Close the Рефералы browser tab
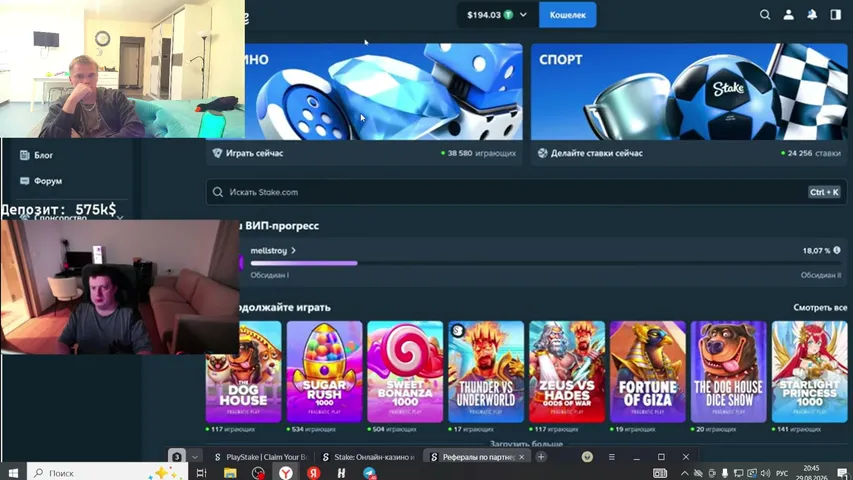Screen dimensions: 853x480 pyautogui.click(x=522, y=457)
